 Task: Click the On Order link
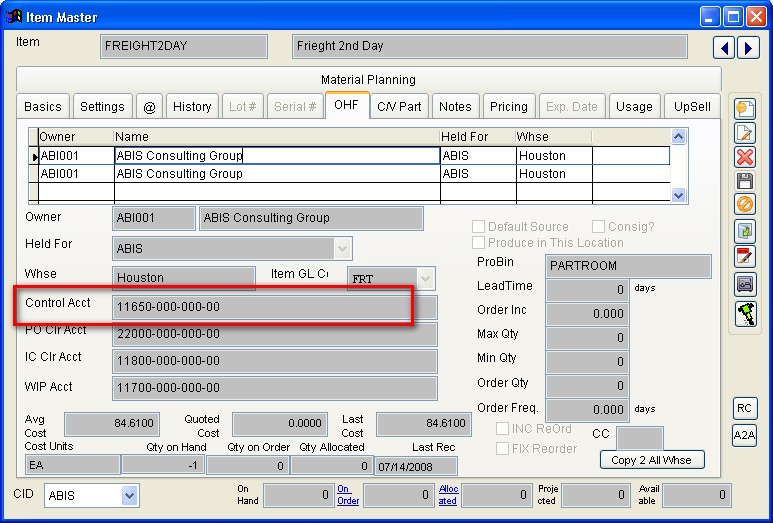click(x=348, y=494)
